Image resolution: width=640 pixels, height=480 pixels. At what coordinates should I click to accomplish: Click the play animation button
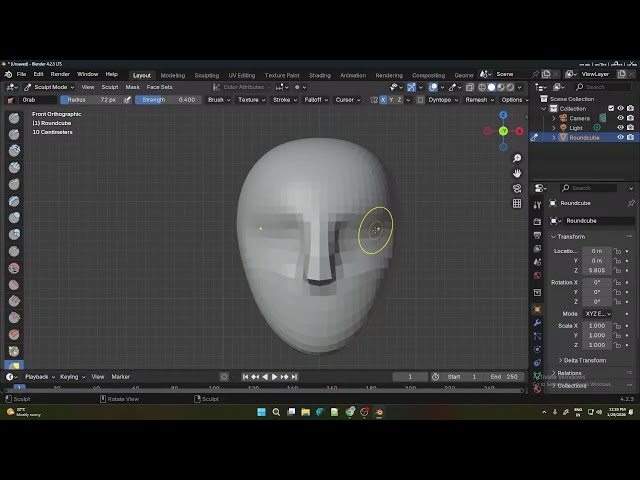tap(275, 377)
